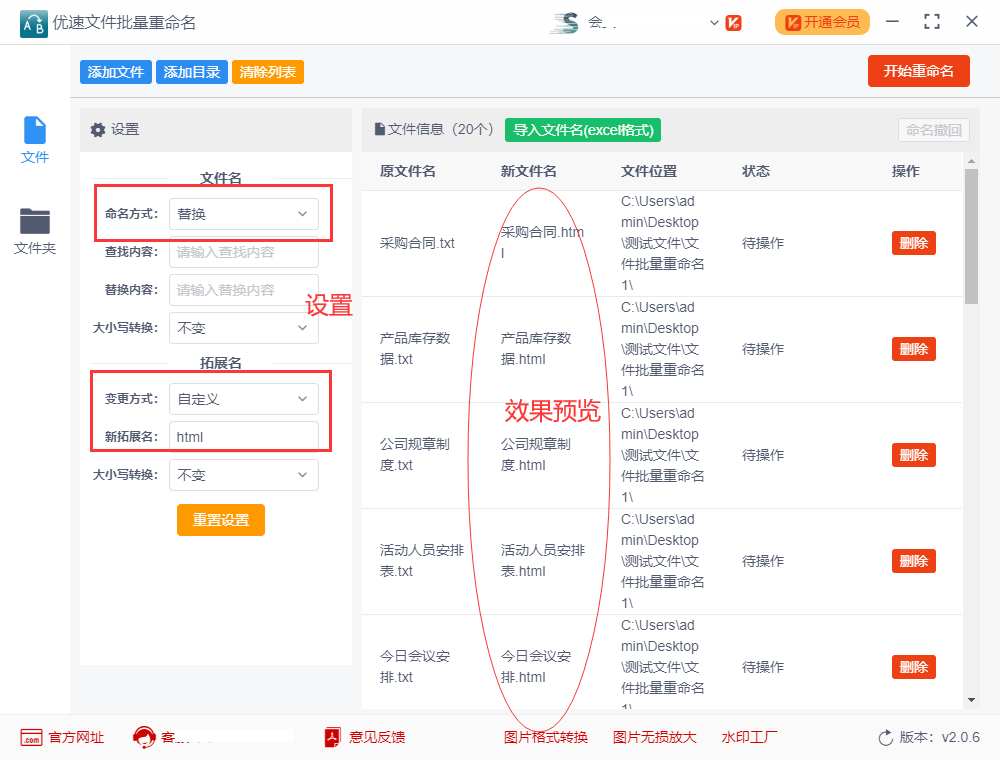The height and width of the screenshot is (760, 1000).
Task: Click 添加文件 button
Action: point(116,72)
